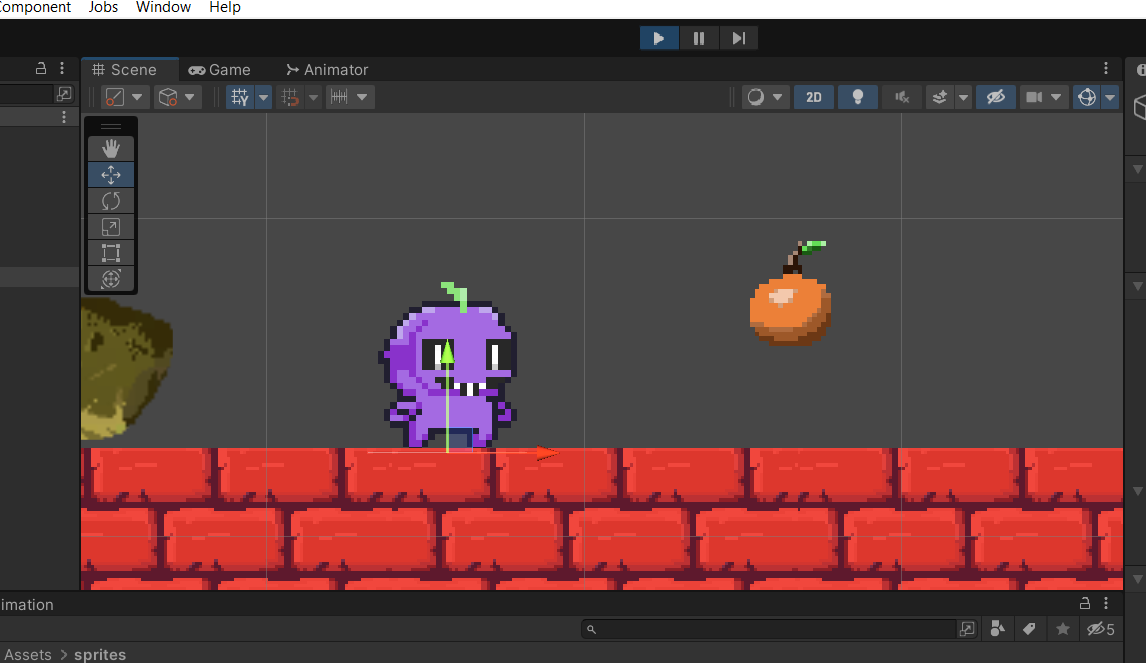Open the Window menu
The width and height of the screenshot is (1146, 663).
point(162,8)
